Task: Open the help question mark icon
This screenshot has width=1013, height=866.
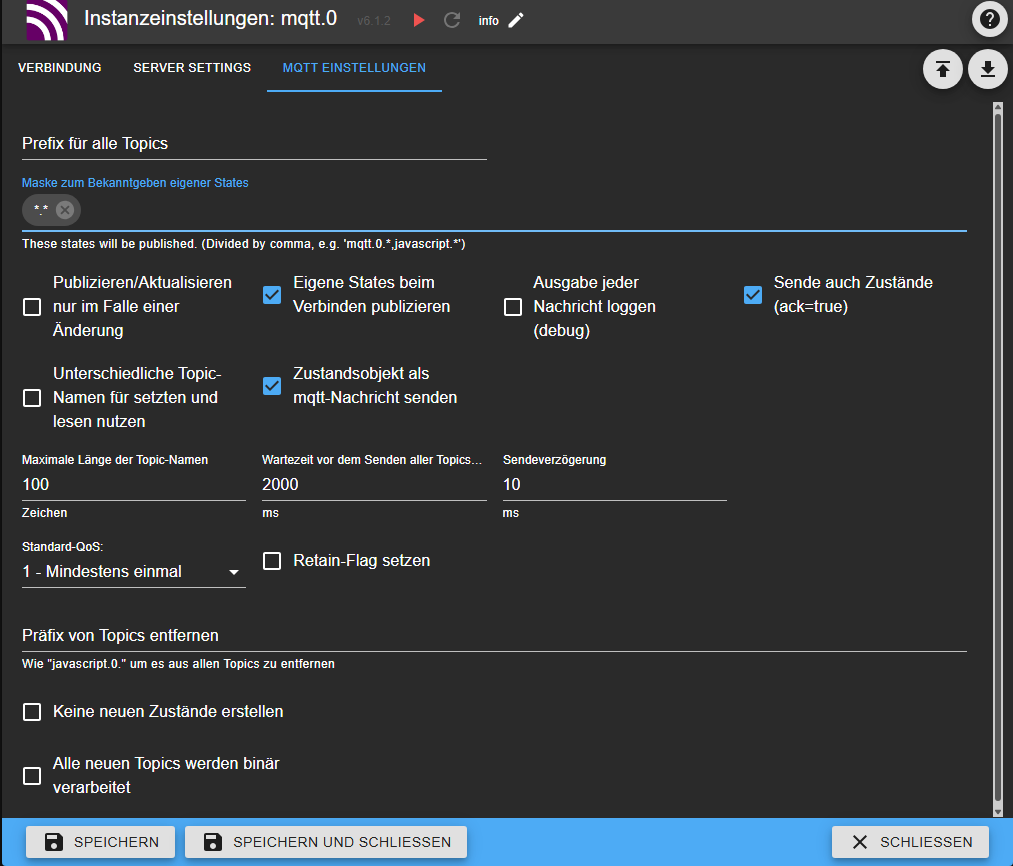Action: tap(989, 19)
